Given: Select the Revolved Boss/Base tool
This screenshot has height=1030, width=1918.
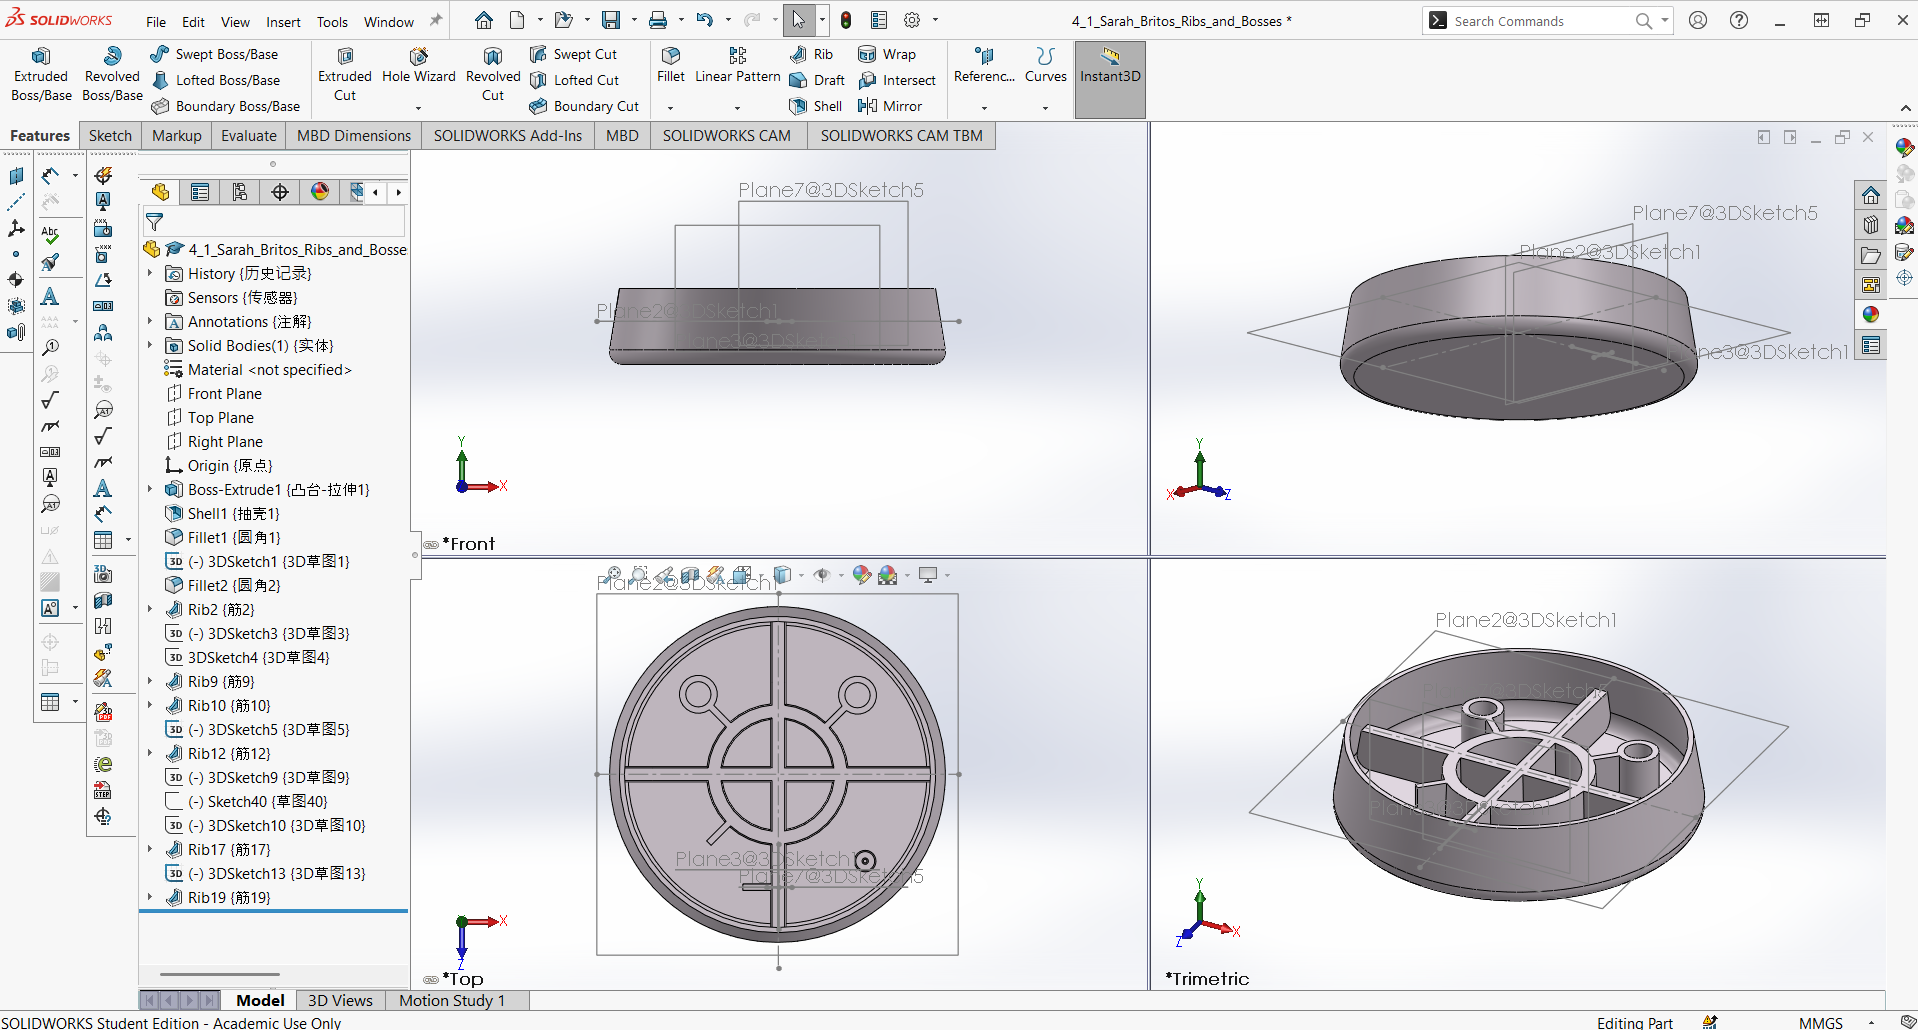Looking at the screenshot, I should (x=112, y=75).
